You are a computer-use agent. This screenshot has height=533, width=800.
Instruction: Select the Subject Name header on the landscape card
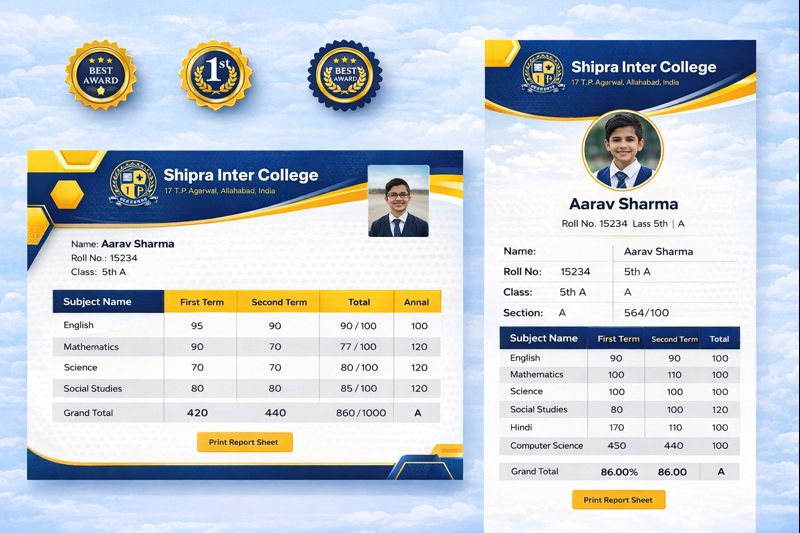(x=98, y=302)
